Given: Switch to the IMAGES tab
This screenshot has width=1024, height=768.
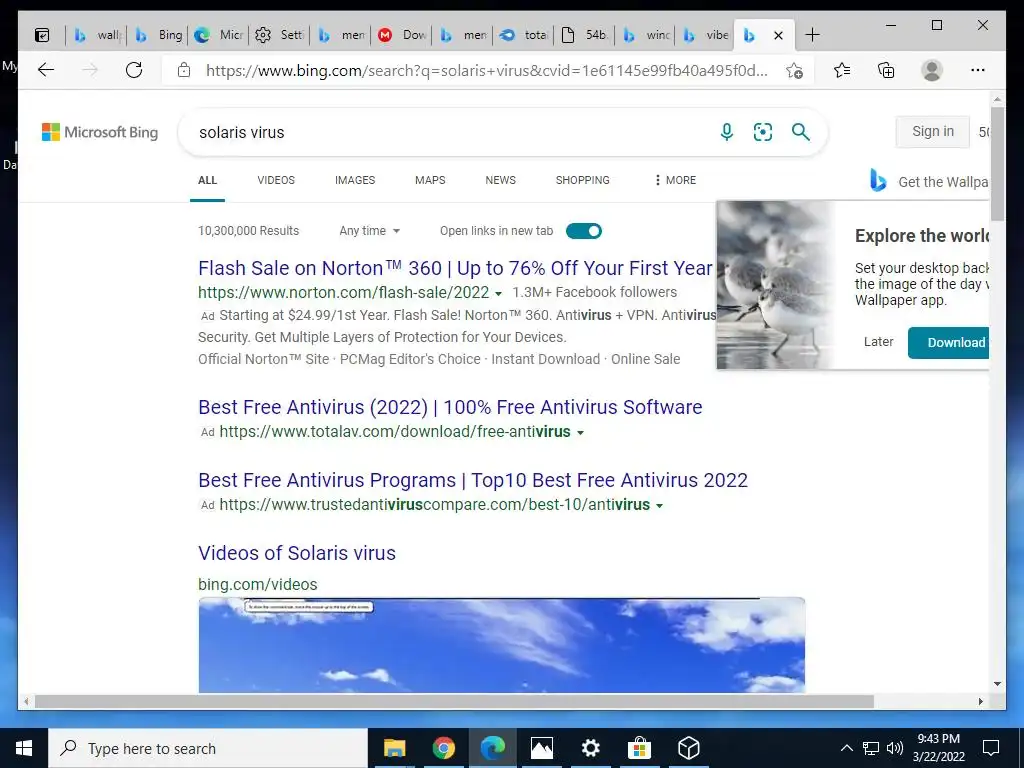Looking at the screenshot, I should (355, 180).
